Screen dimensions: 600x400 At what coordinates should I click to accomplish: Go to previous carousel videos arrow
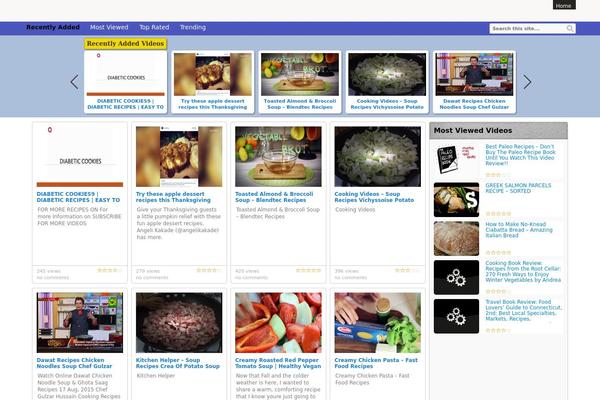point(75,82)
